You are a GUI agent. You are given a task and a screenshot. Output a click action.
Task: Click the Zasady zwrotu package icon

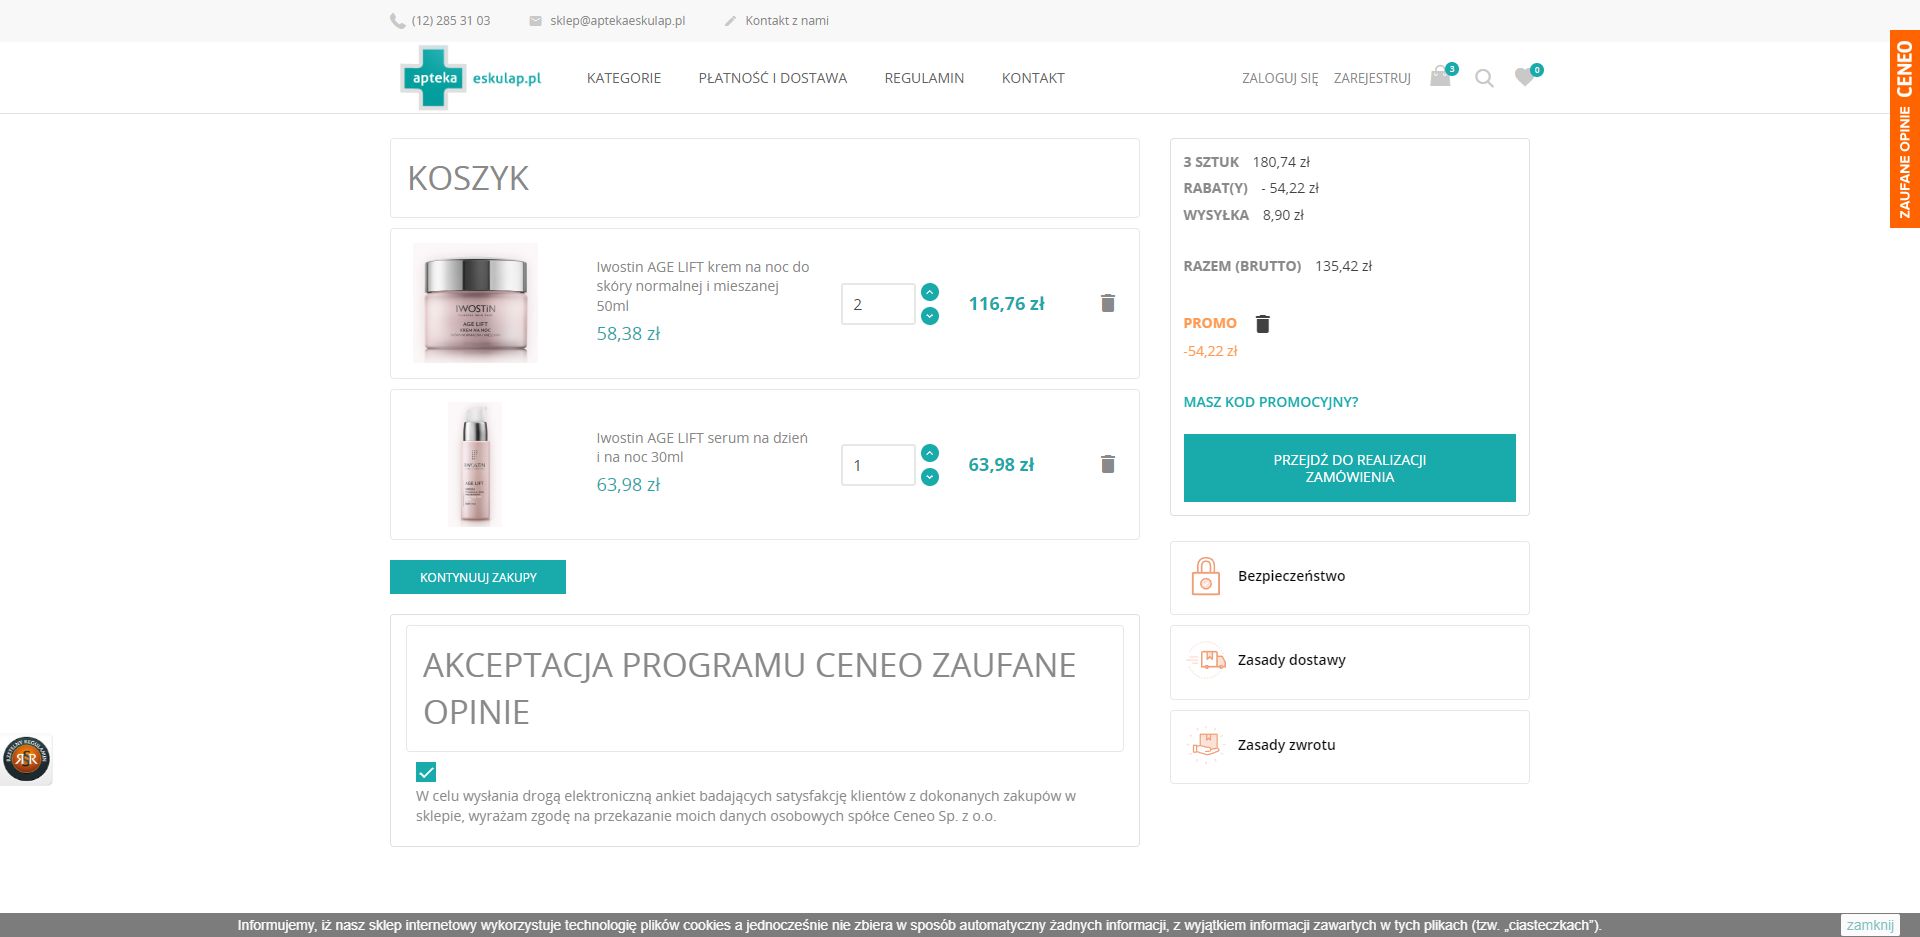pos(1206,746)
